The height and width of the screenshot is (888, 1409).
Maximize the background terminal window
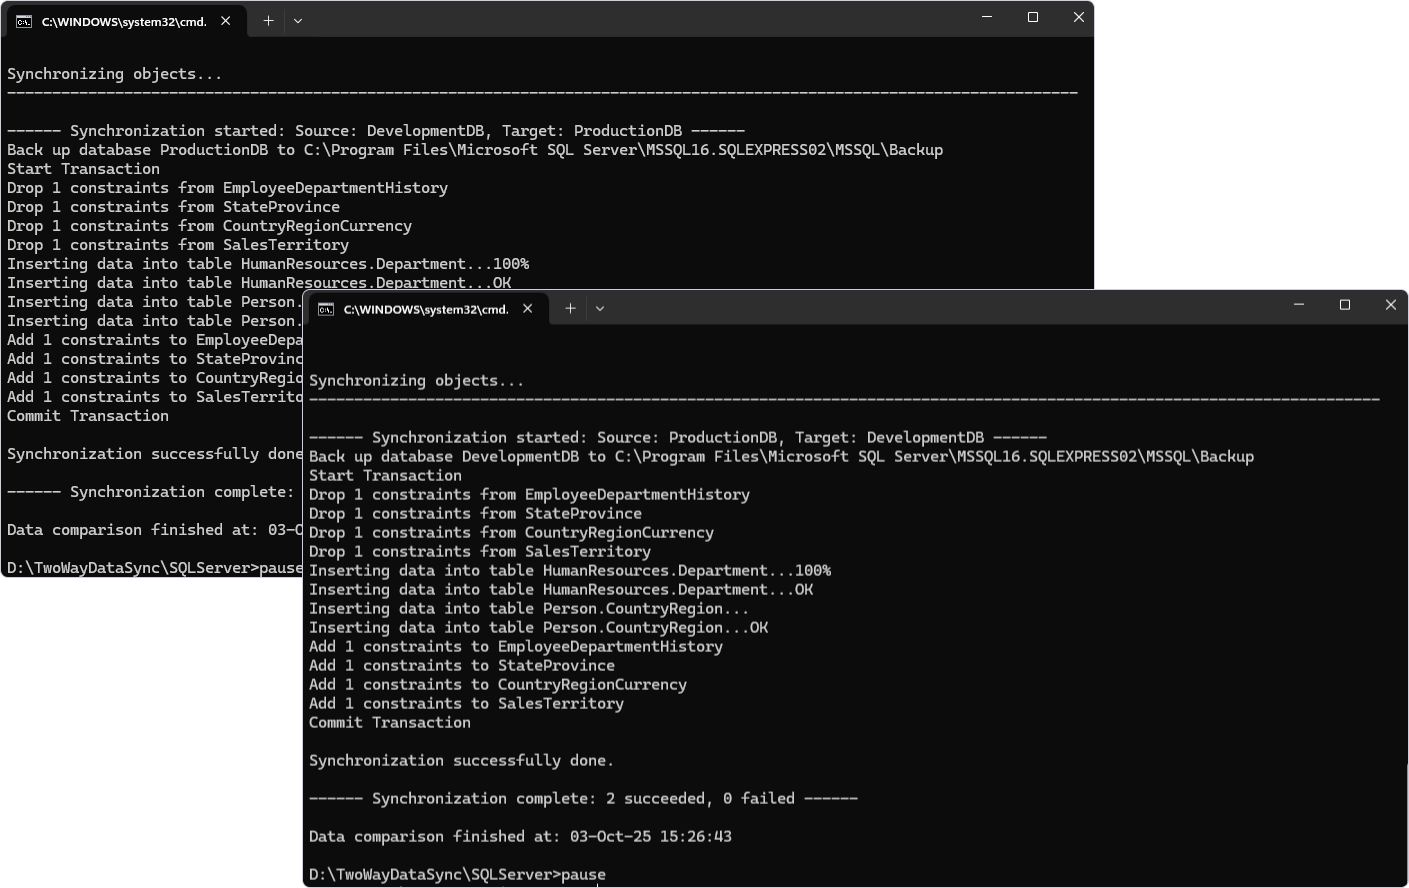click(1032, 17)
